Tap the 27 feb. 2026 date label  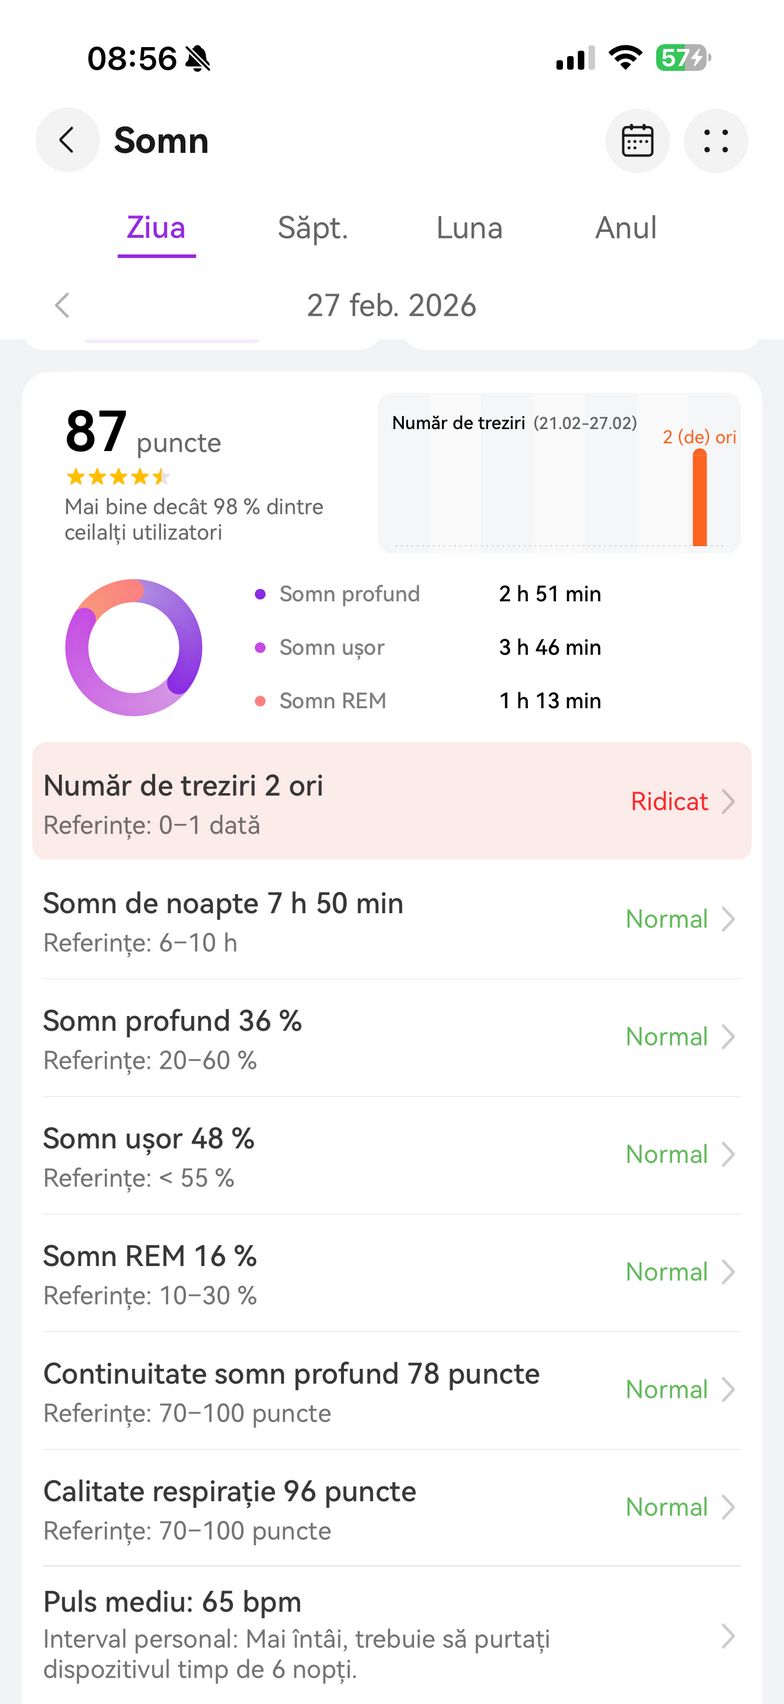pos(391,305)
